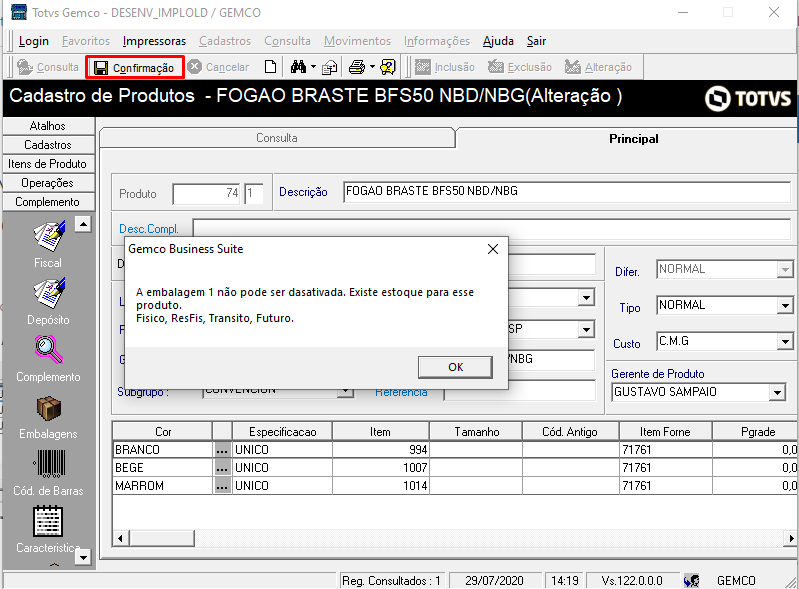Switch to the Consulta tab
The image size is (799, 589).
[x=277, y=138]
